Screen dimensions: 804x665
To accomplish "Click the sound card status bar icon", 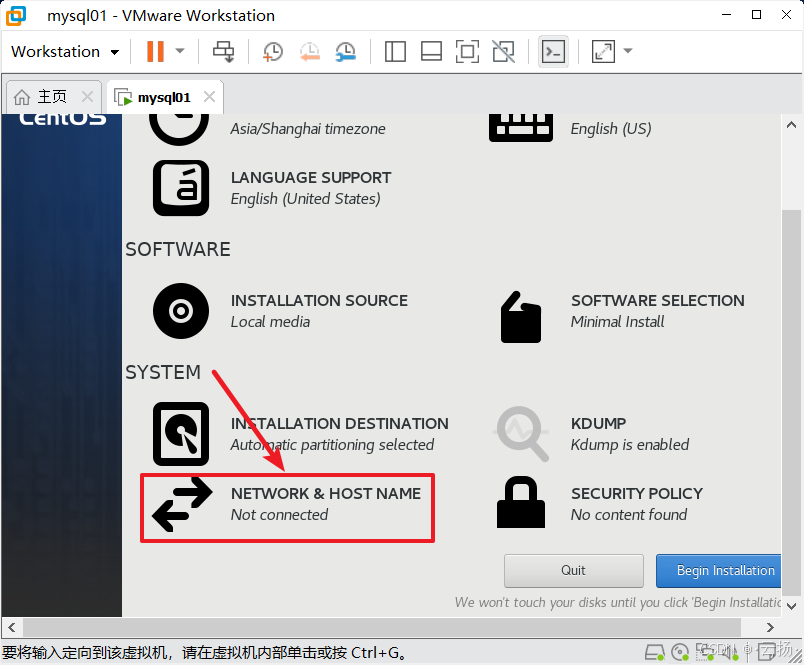I will tap(730, 652).
